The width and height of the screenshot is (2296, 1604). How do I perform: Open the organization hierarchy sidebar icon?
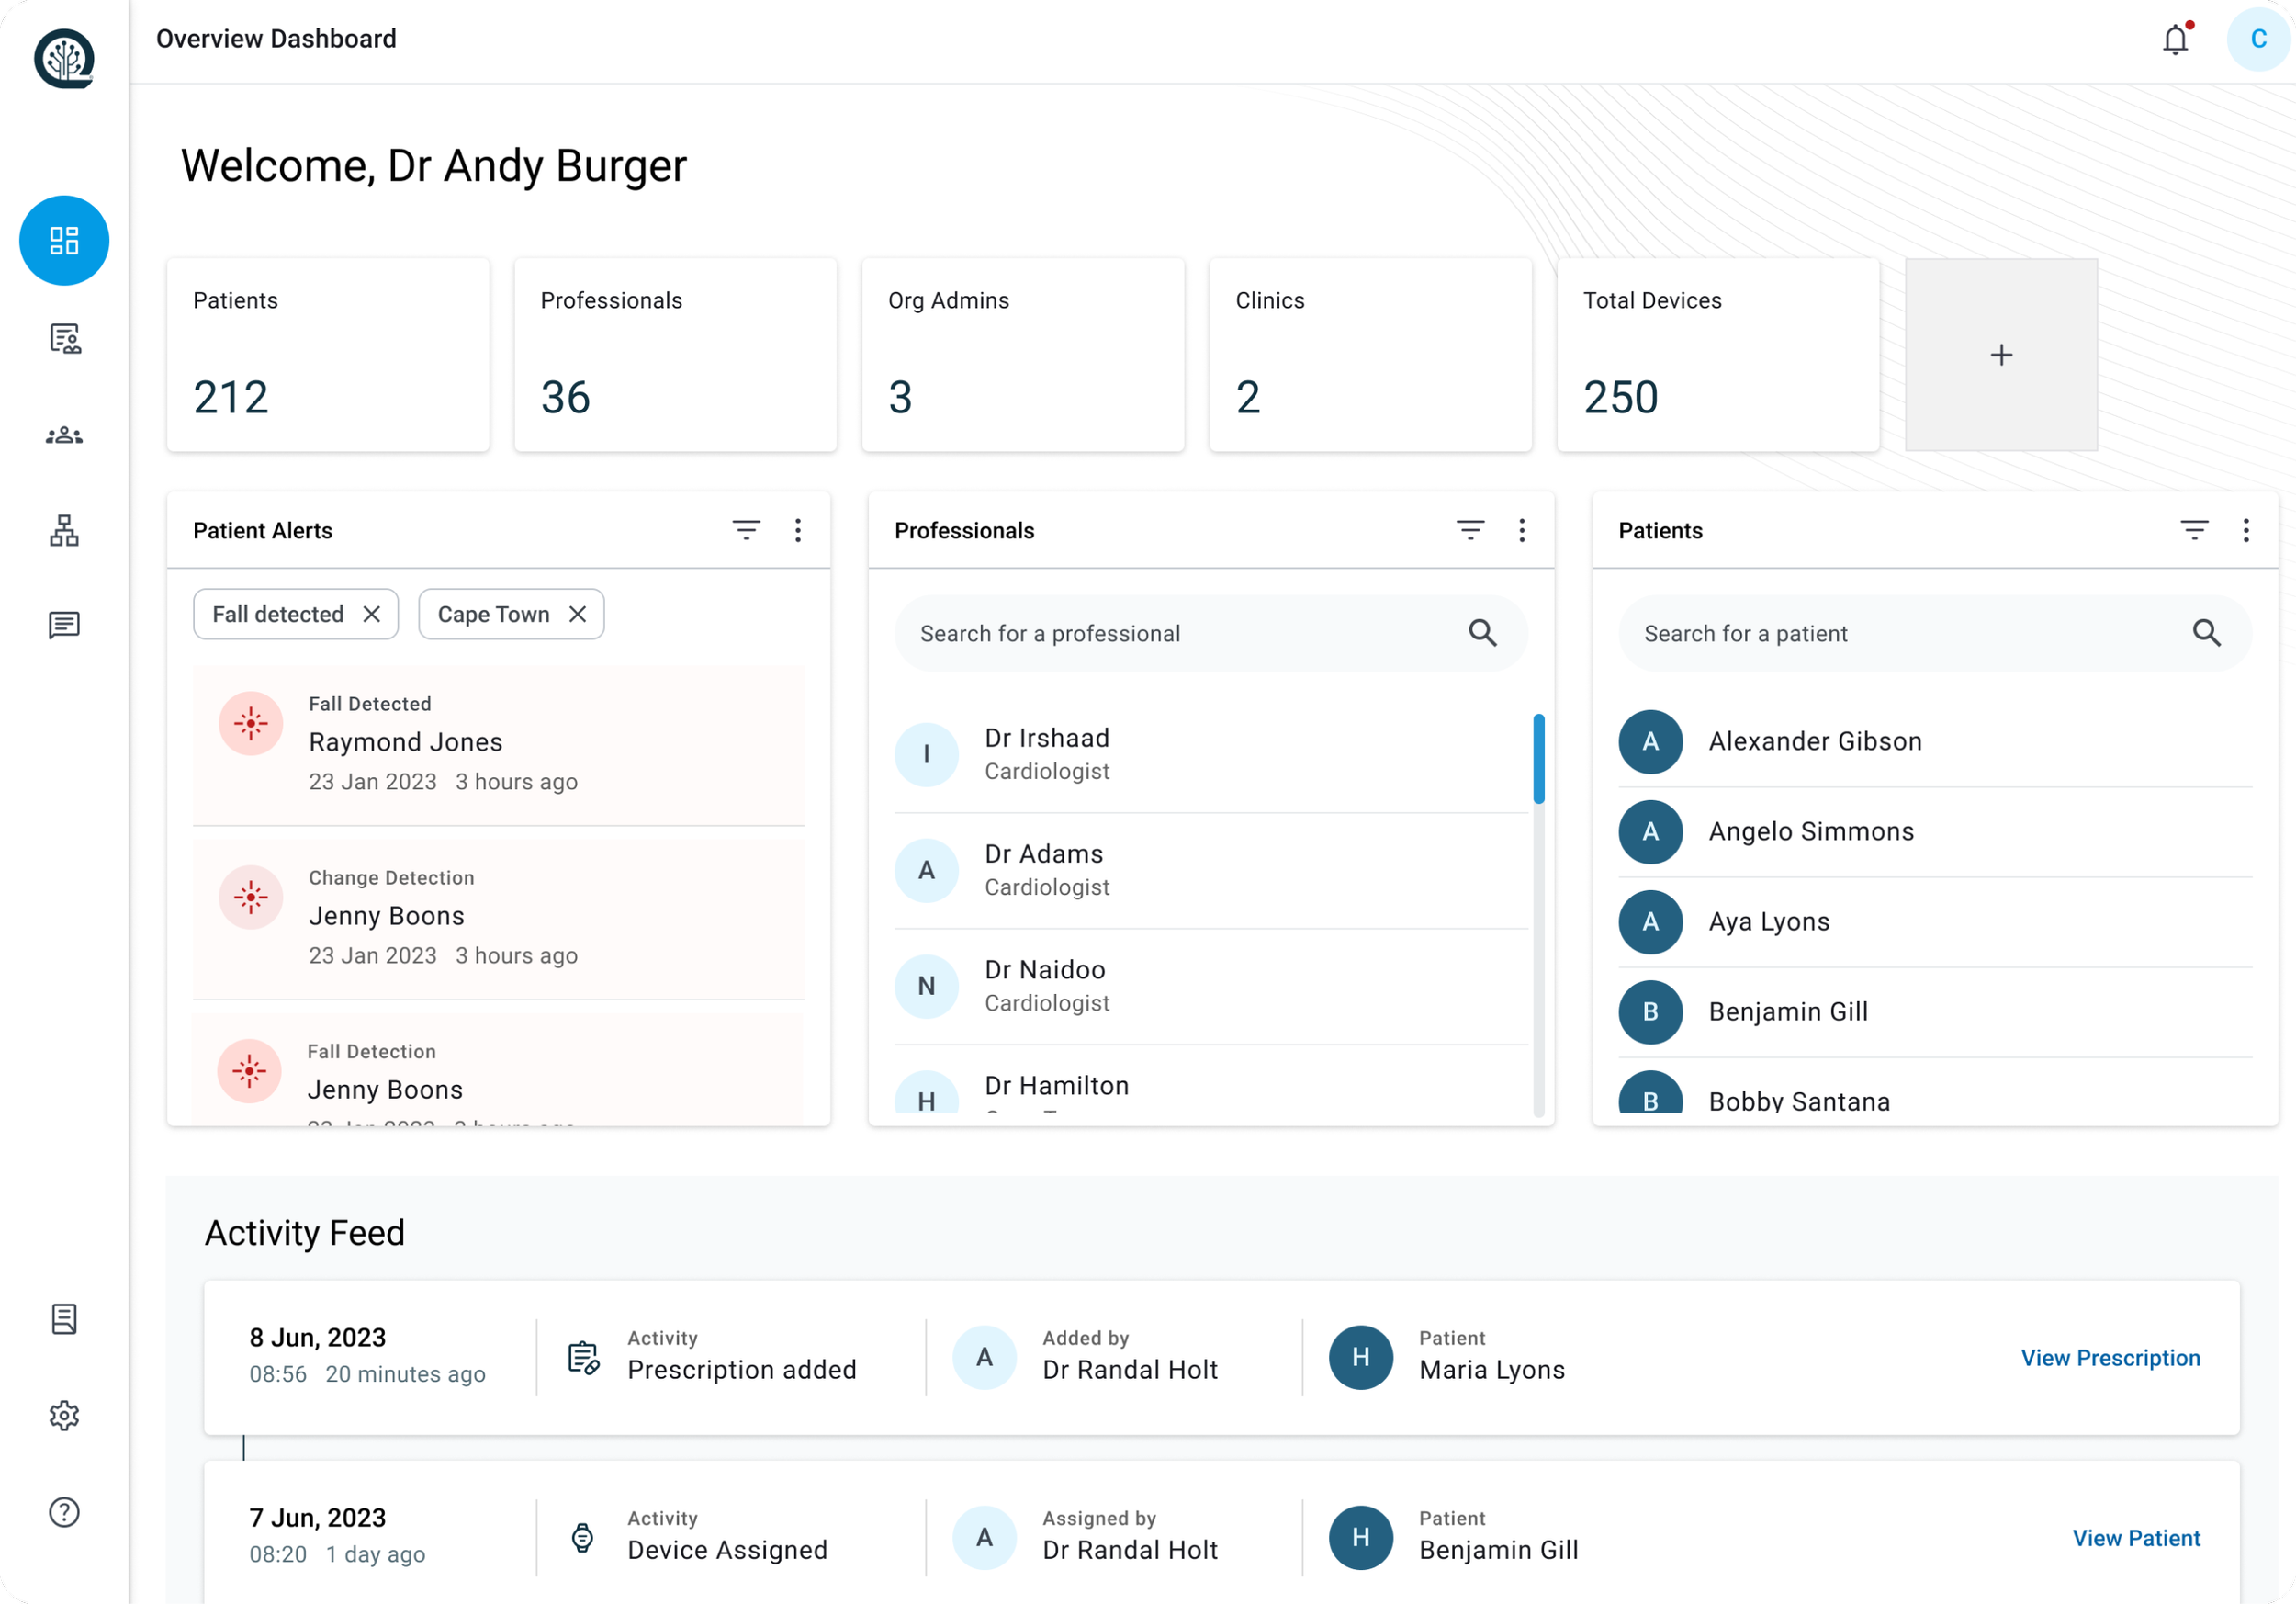64,530
